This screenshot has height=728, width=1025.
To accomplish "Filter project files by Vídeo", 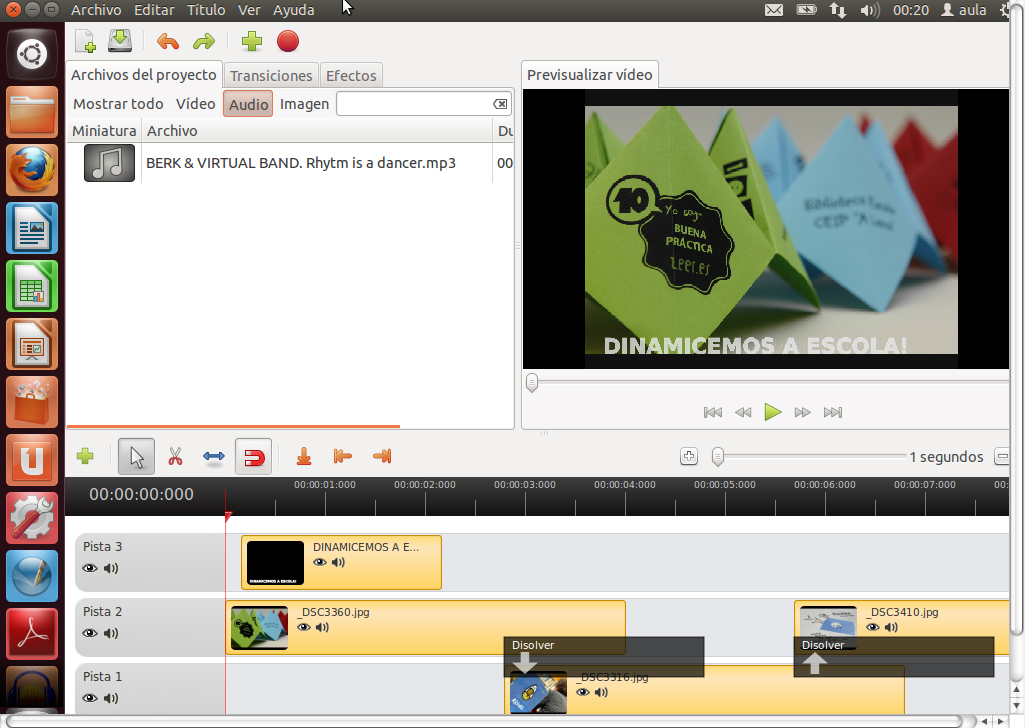I will [195, 104].
